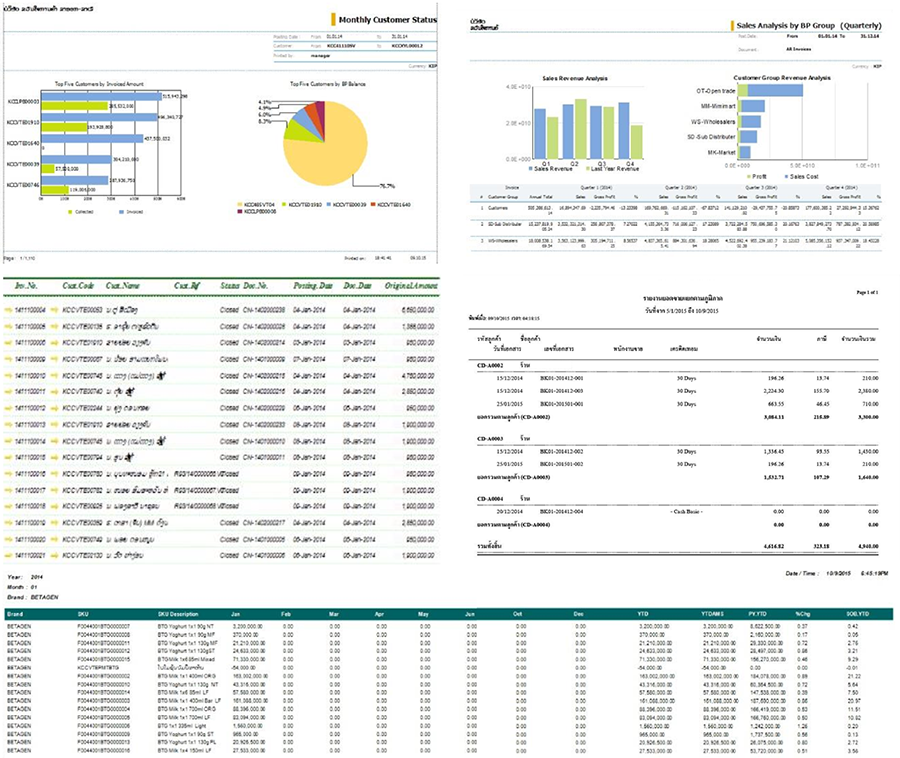Open customer code arrow in invoice 1411100018 row
Viewport: 900px width, 758px height.
(x=55, y=507)
